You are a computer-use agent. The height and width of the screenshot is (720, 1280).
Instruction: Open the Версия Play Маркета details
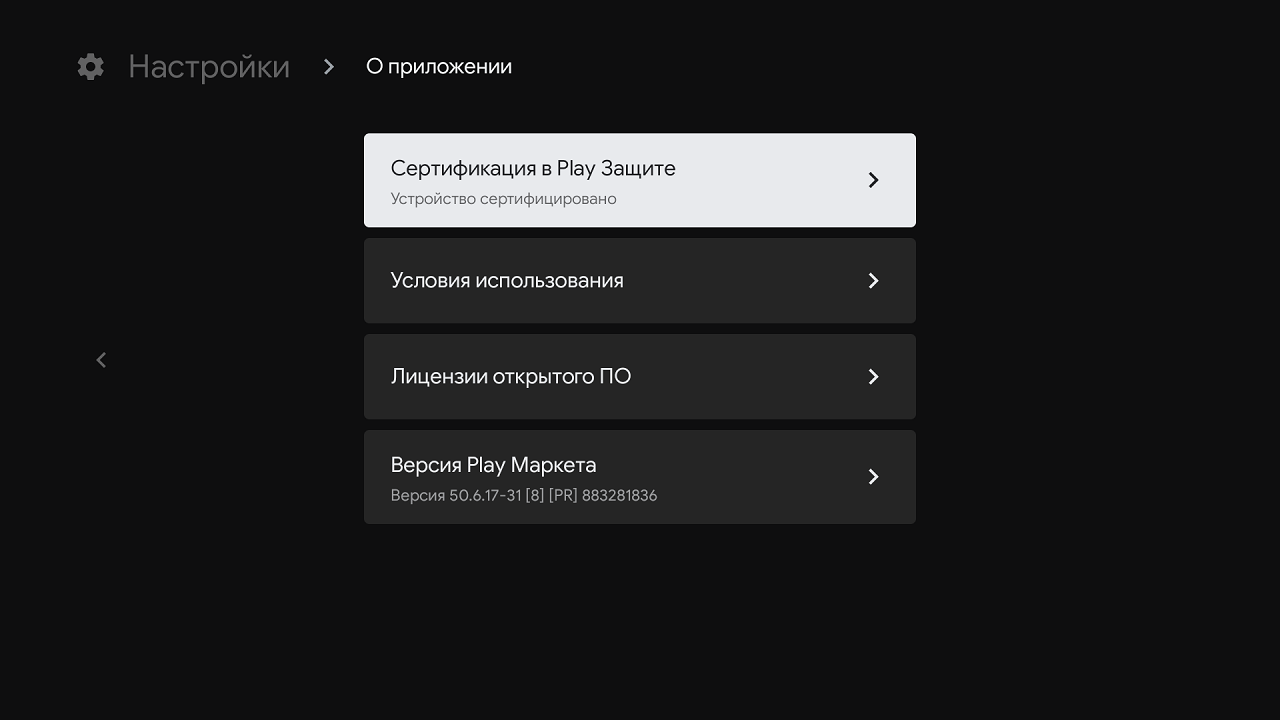pyautogui.click(x=640, y=477)
